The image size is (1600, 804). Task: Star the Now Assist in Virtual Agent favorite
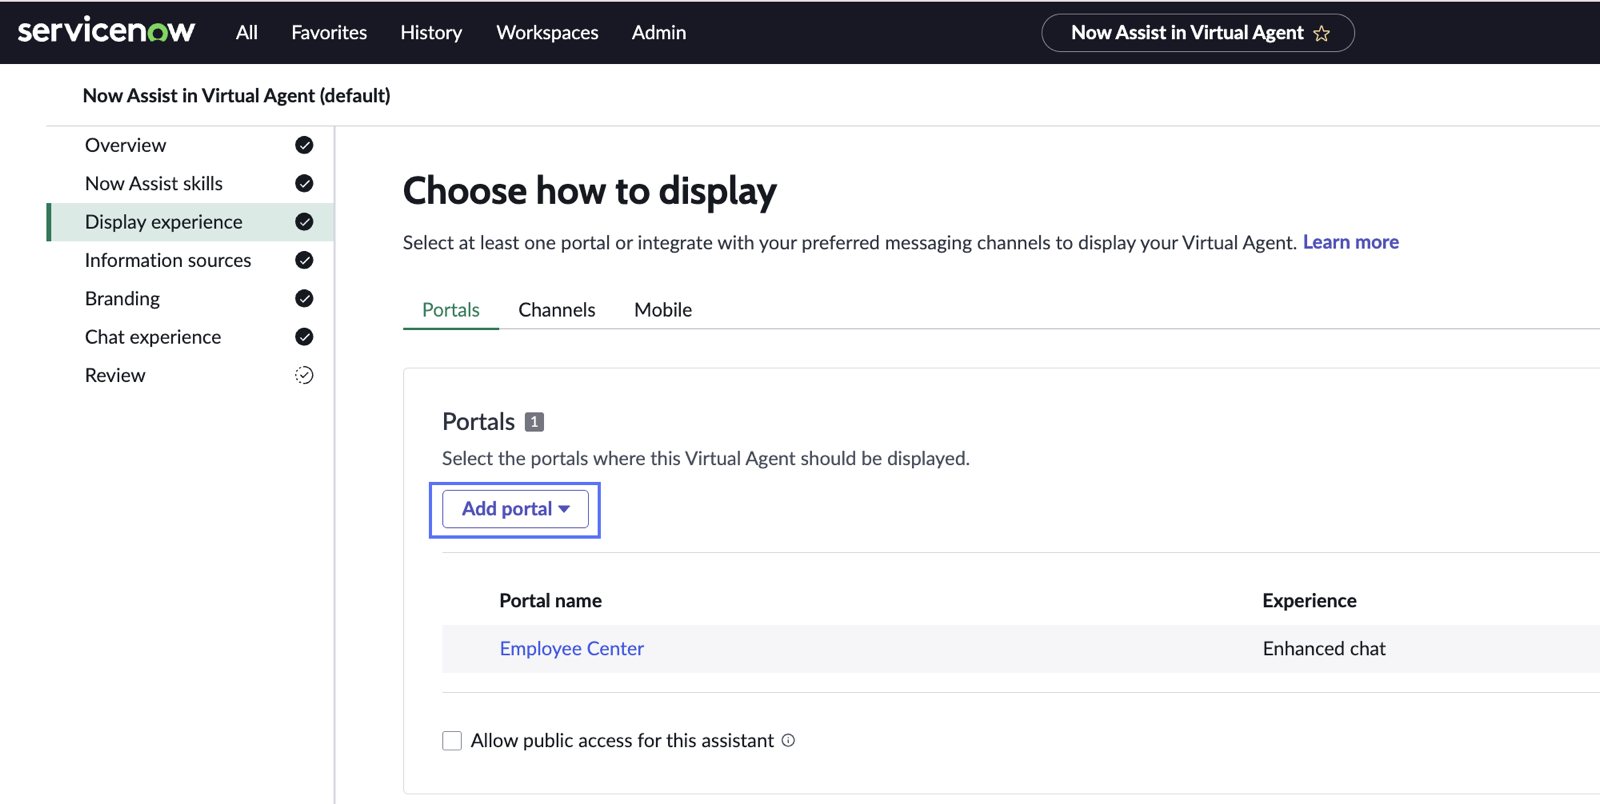1321,33
